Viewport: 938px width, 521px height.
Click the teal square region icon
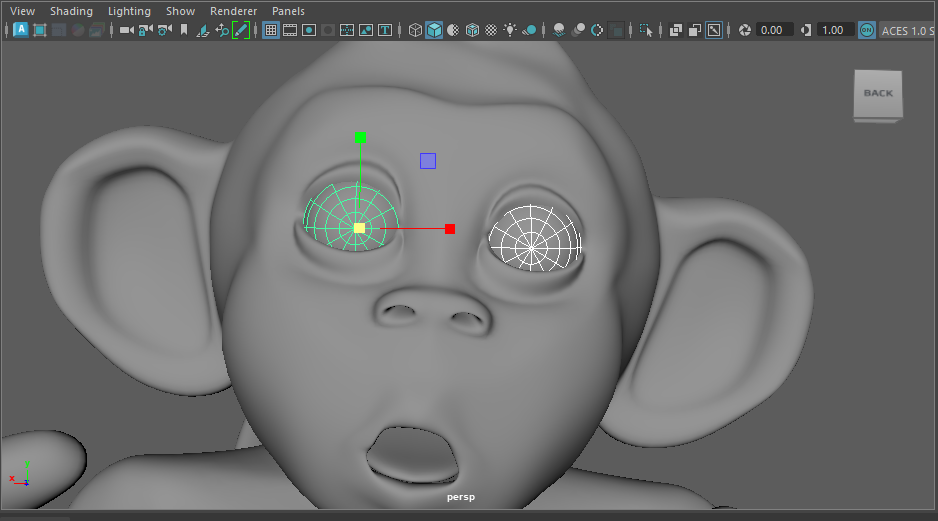click(x=40, y=30)
